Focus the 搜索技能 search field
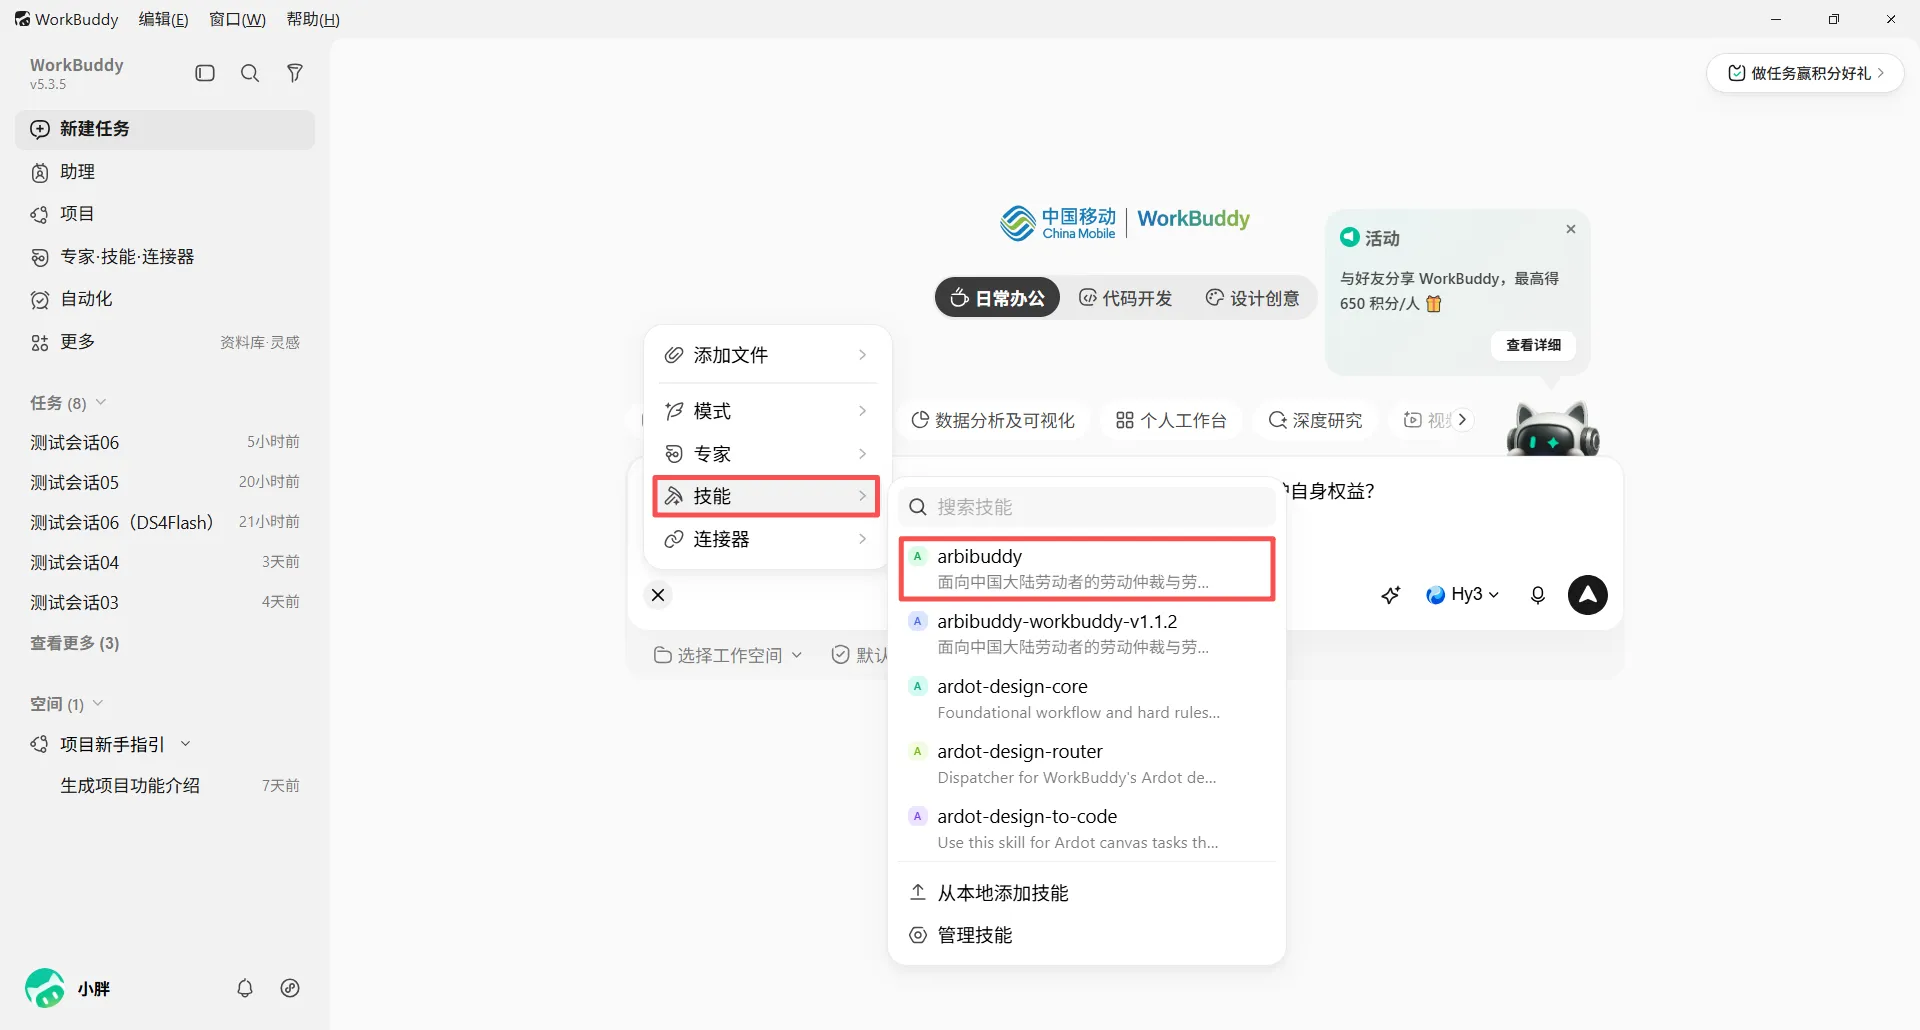This screenshot has width=1920, height=1030. click(1087, 507)
